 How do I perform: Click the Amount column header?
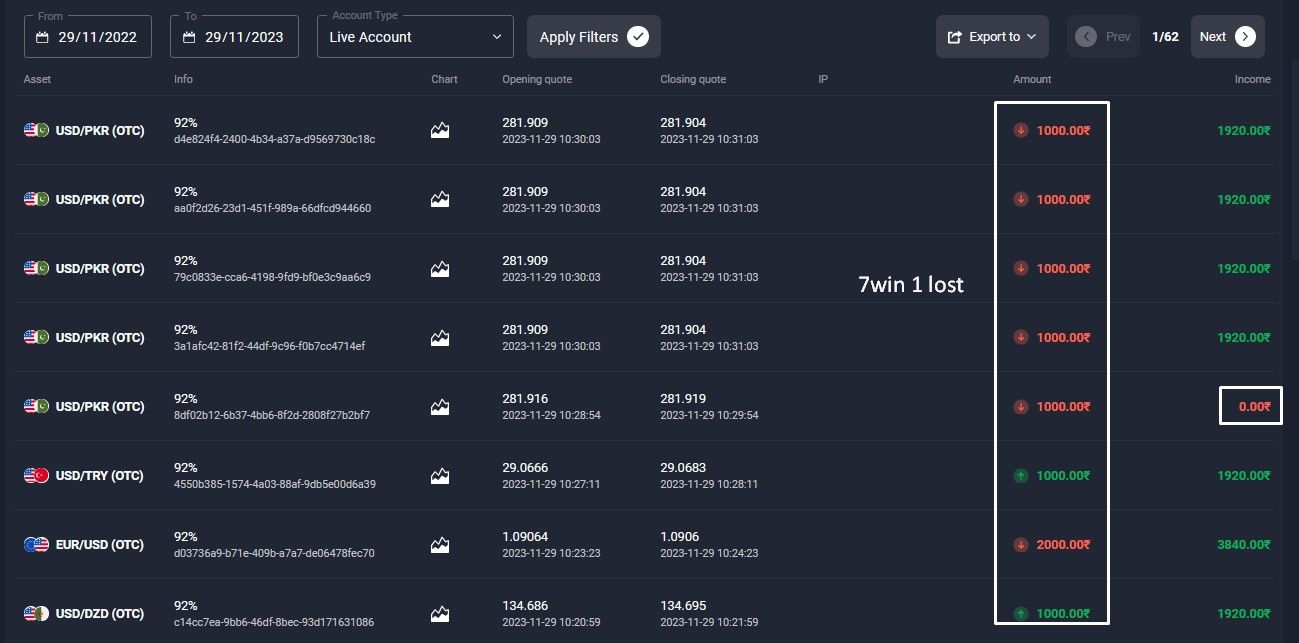[x=1032, y=79]
